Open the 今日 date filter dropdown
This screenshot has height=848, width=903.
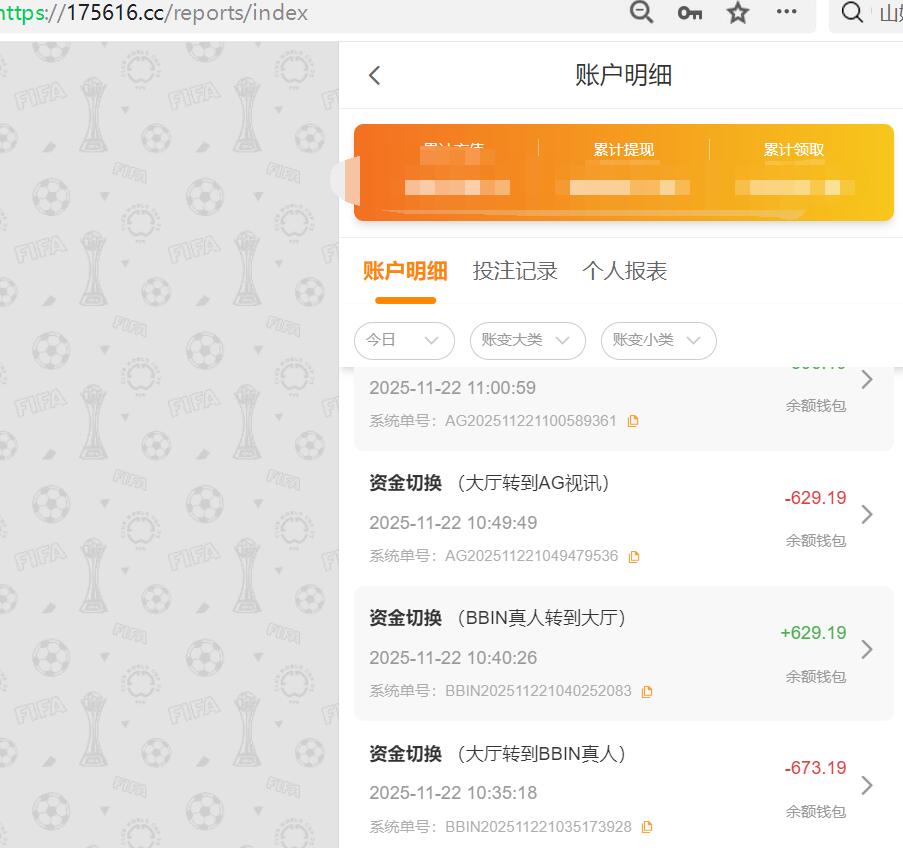click(x=404, y=341)
